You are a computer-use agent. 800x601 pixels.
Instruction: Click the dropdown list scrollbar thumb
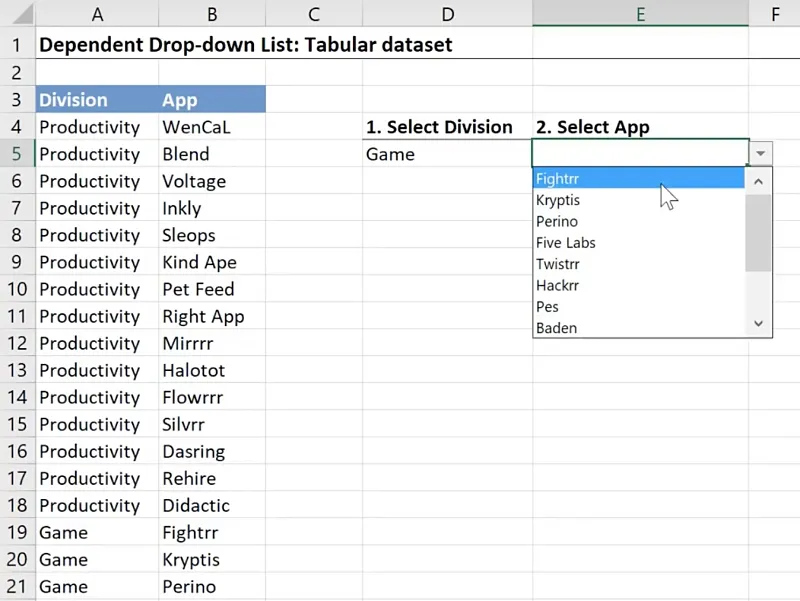[x=758, y=232]
